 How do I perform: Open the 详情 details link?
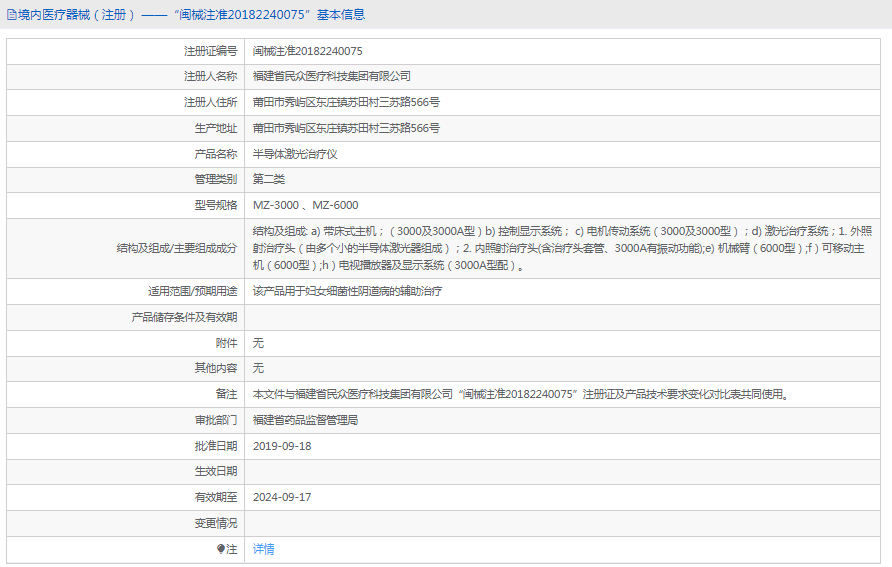pos(263,549)
